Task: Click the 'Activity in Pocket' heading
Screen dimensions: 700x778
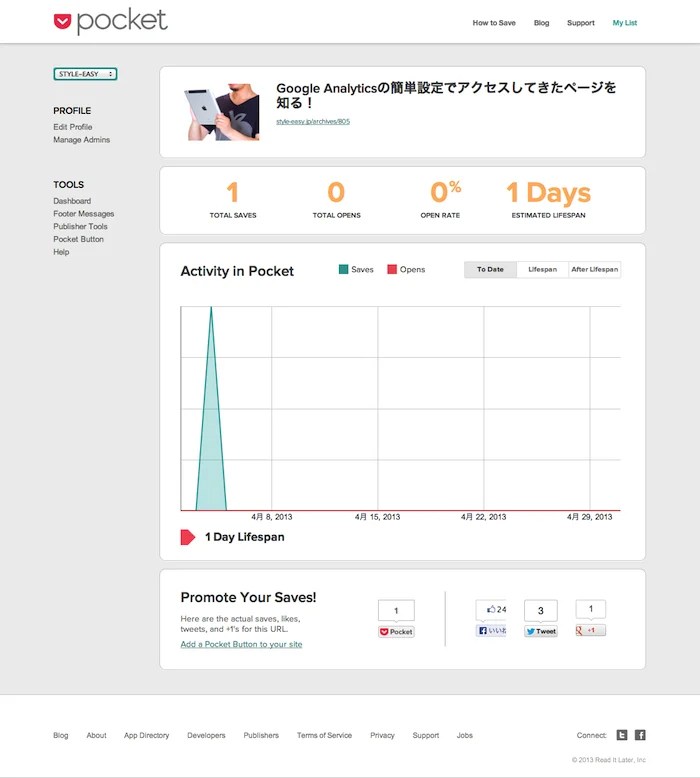Action: pyautogui.click(x=237, y=271)
